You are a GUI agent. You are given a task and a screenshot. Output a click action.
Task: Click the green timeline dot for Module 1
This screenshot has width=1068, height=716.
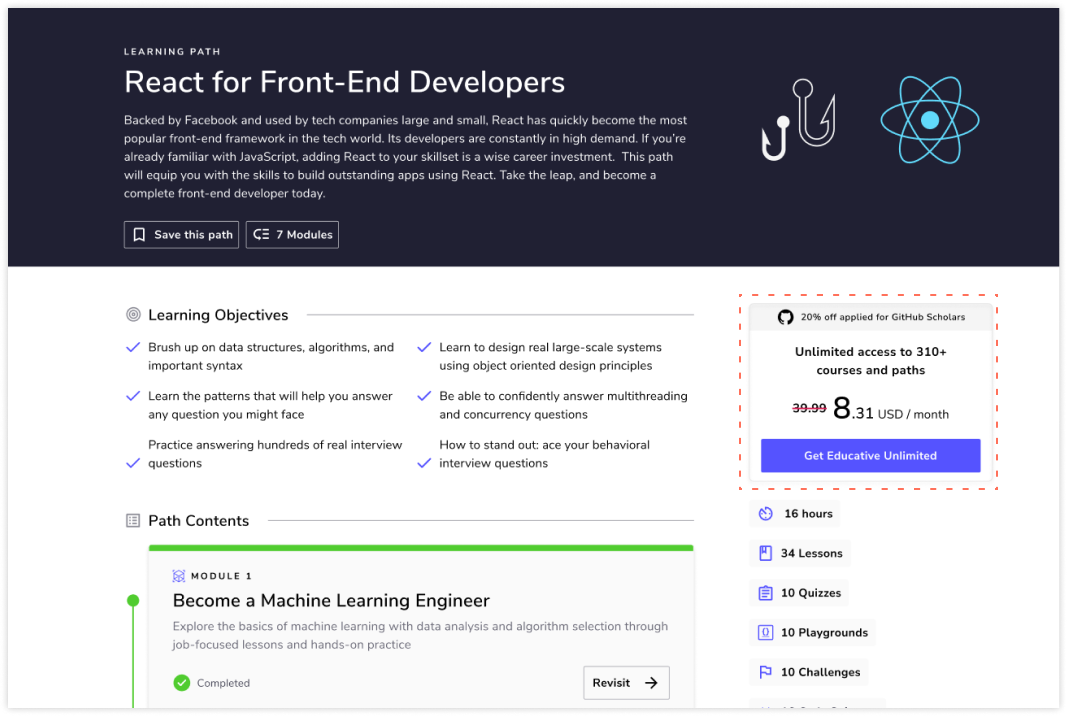(134, 601)
